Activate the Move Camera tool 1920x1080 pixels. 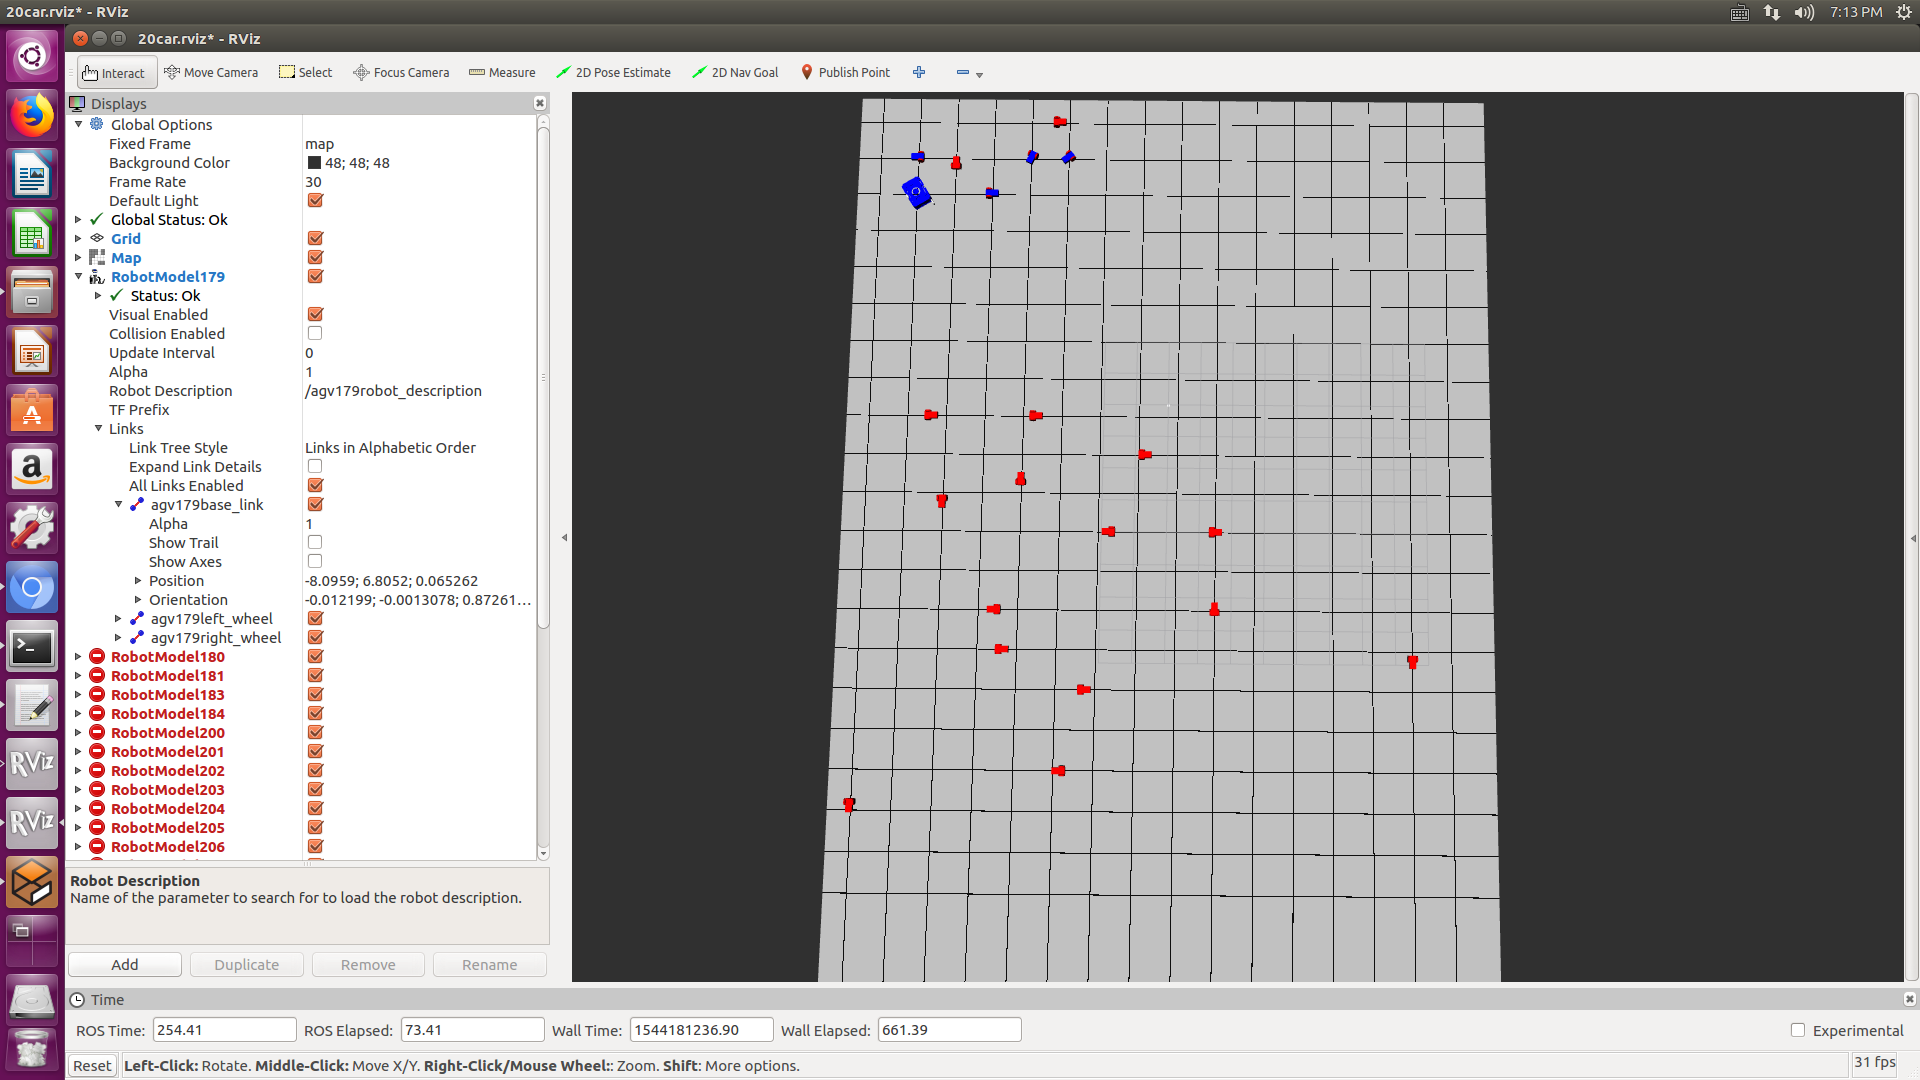pos(211,72)
